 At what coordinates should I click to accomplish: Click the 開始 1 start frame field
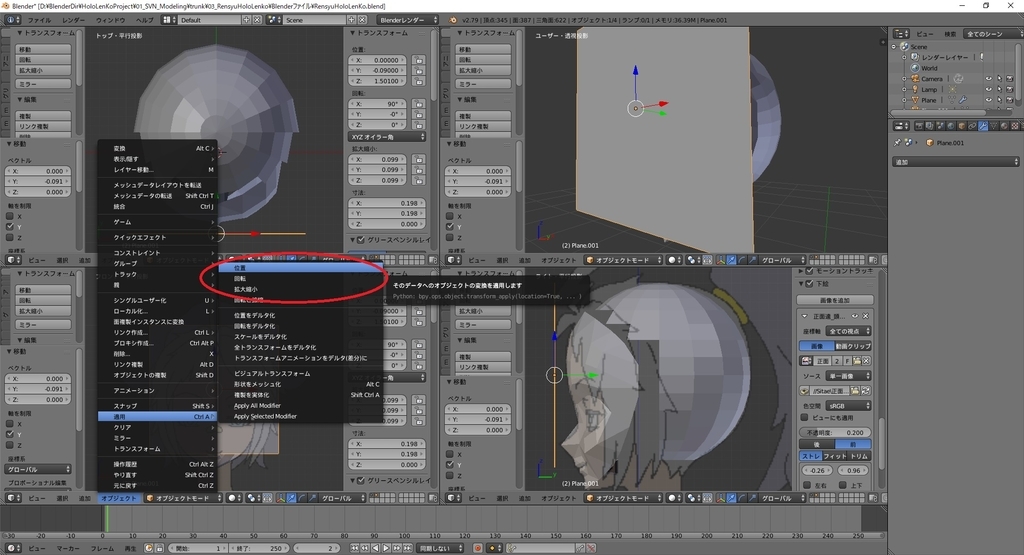[198, 548]
